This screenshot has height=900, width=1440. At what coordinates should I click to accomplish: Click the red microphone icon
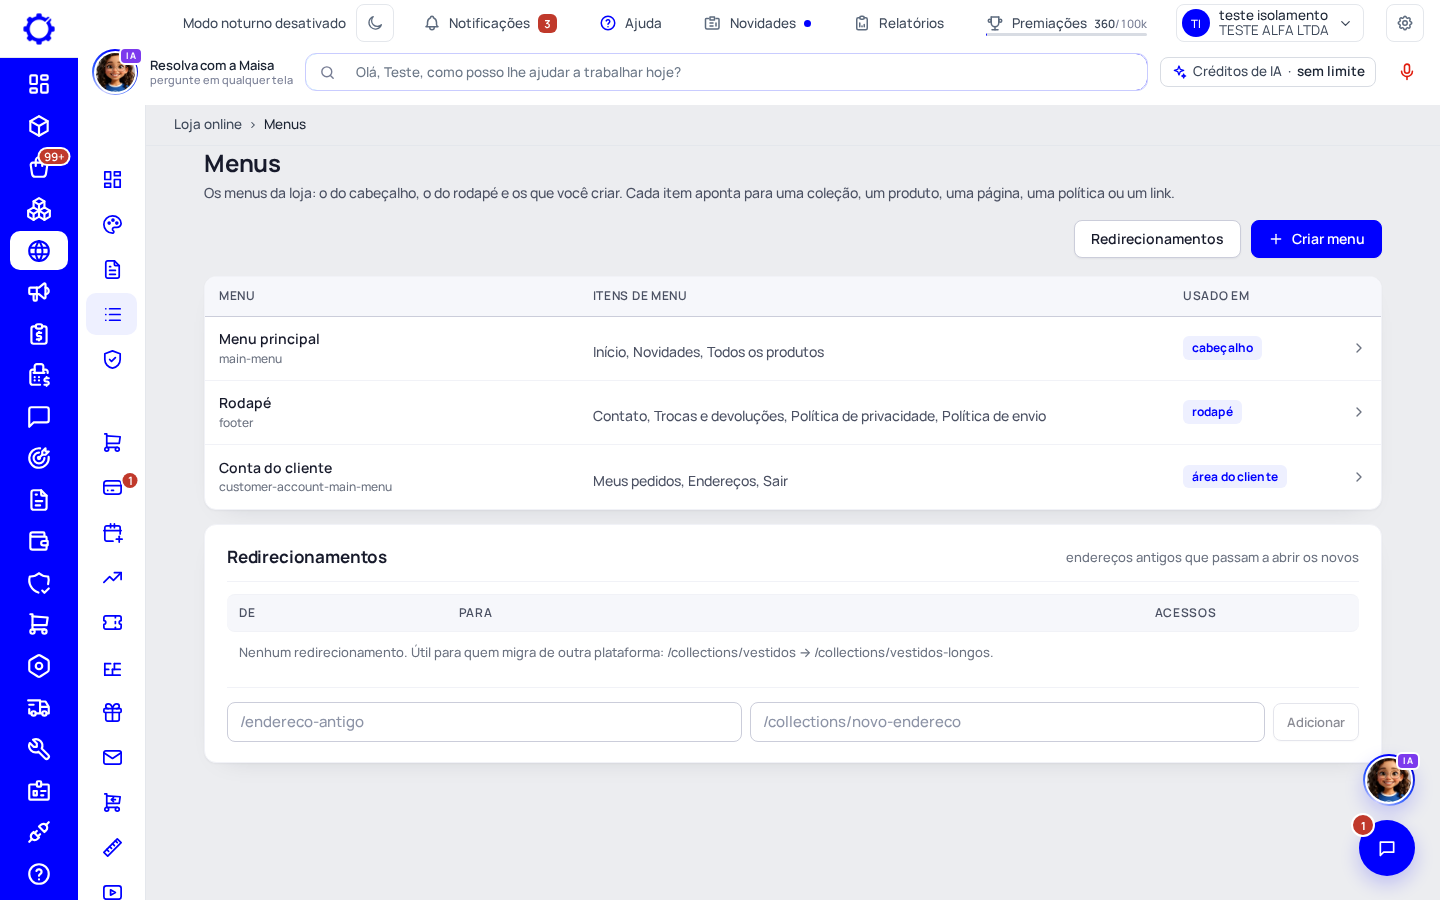point(1407,72)
